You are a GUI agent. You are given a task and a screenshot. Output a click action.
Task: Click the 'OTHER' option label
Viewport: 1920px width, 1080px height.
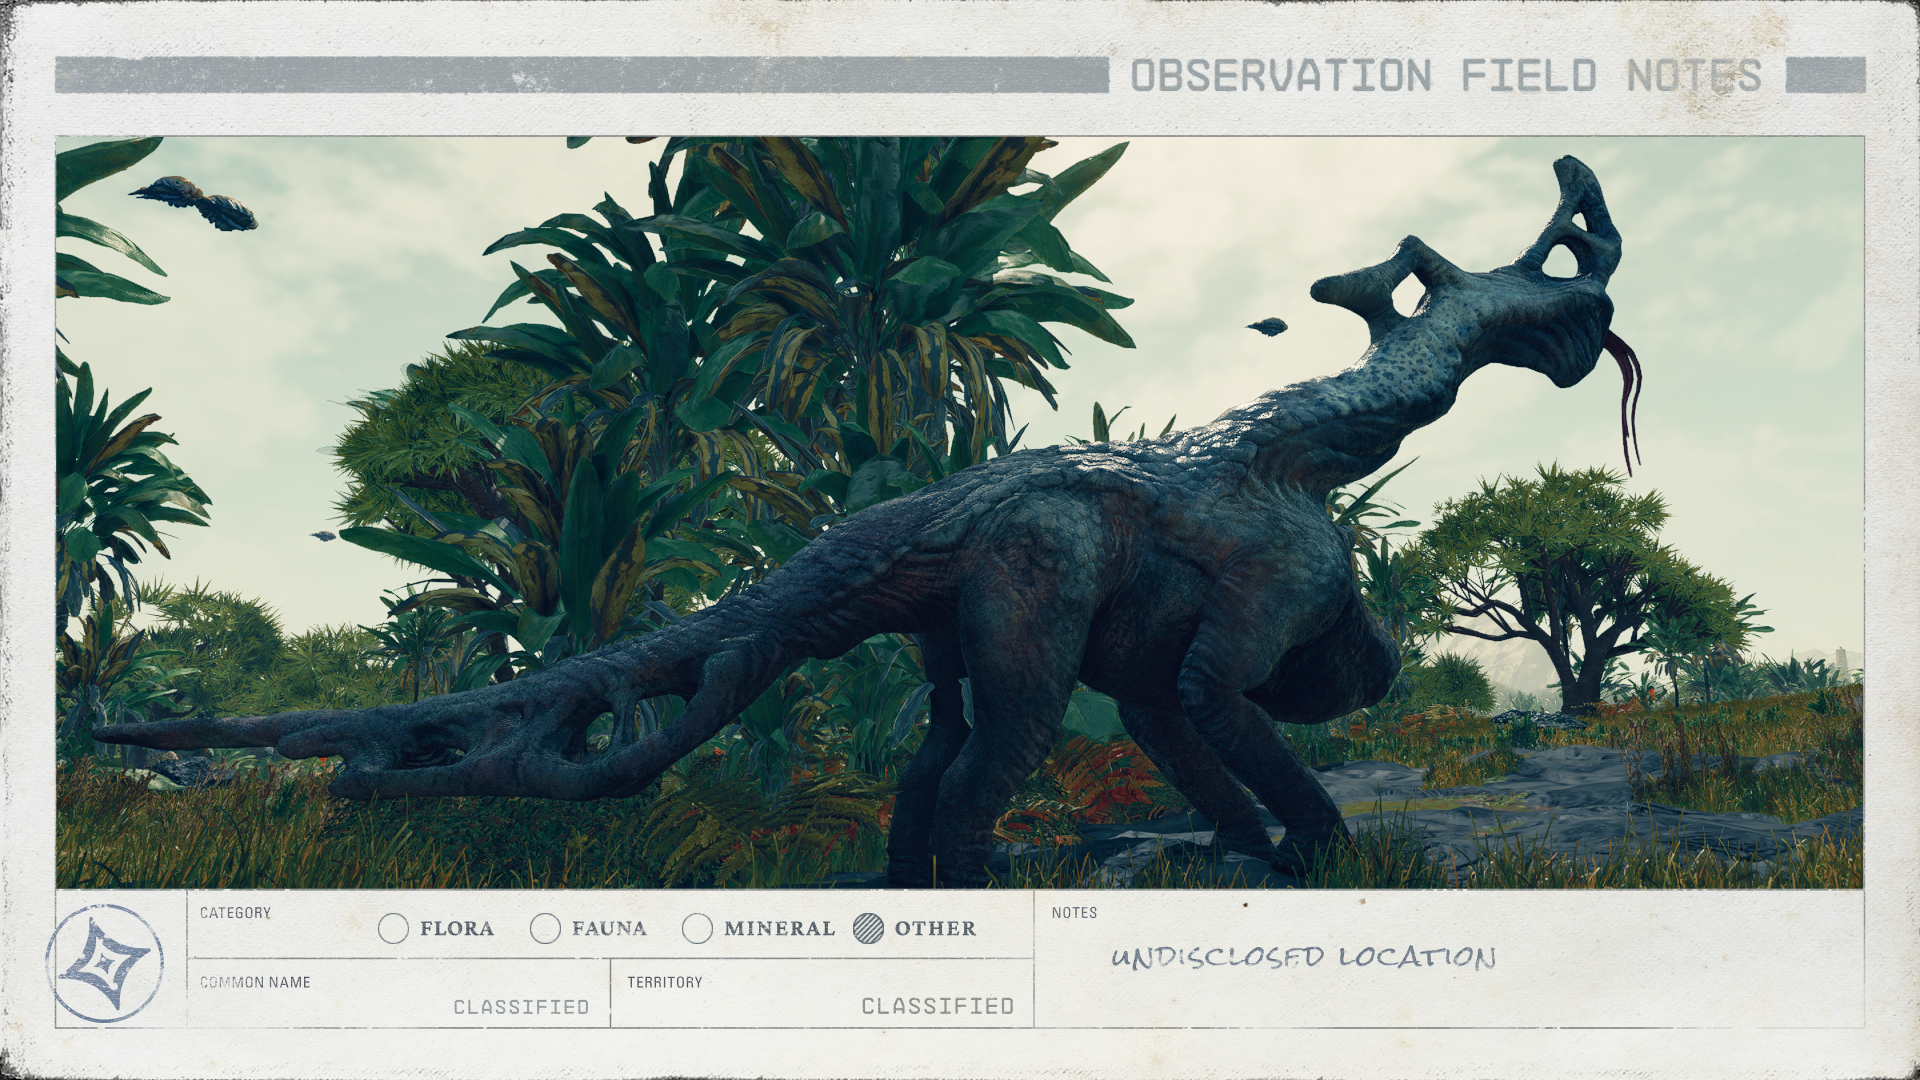(935, 929)
